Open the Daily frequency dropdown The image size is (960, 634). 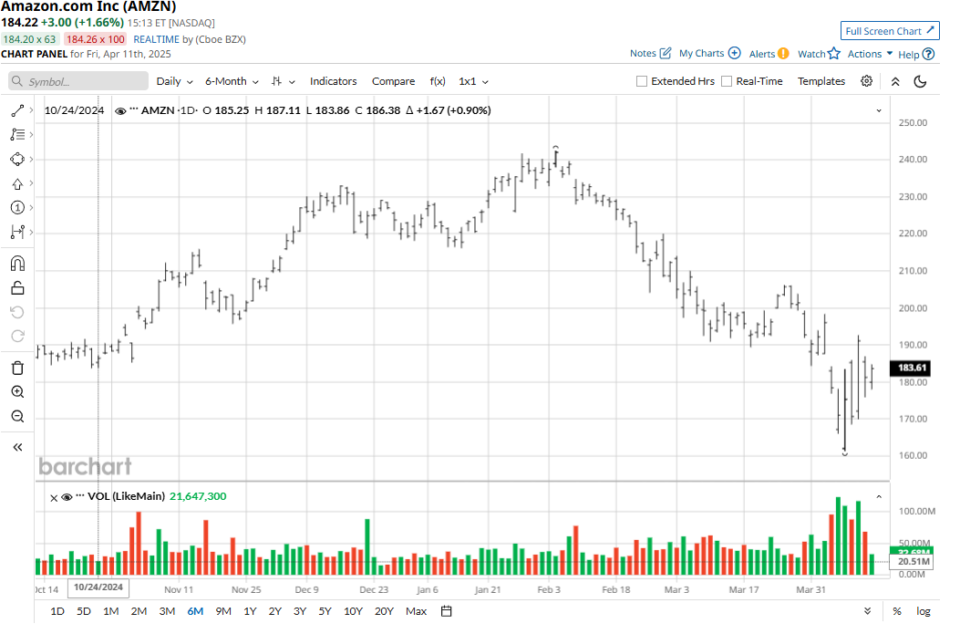pyautogui.click(x=174, y=81)
